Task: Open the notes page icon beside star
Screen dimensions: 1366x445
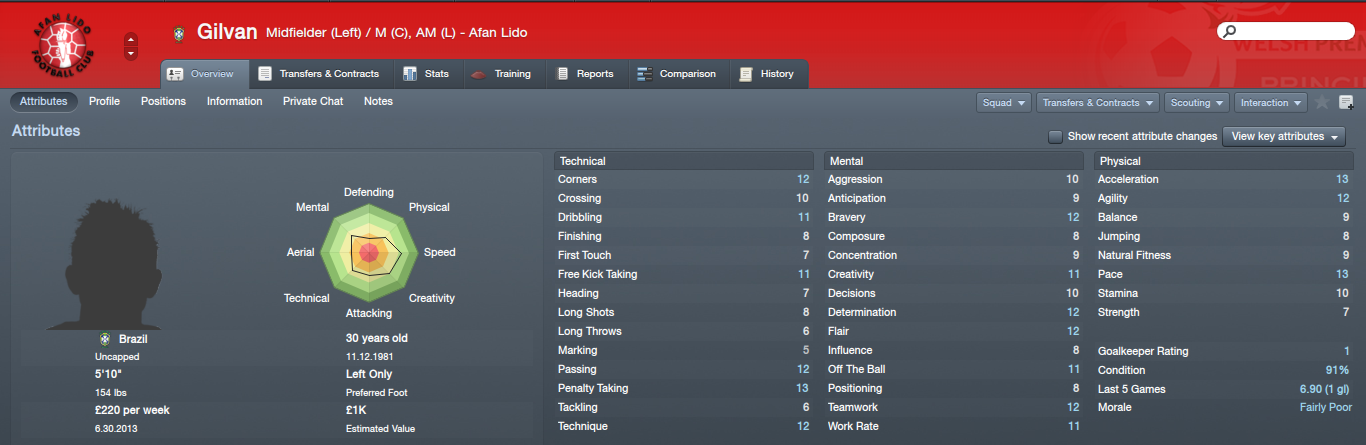Action: 1346,102
